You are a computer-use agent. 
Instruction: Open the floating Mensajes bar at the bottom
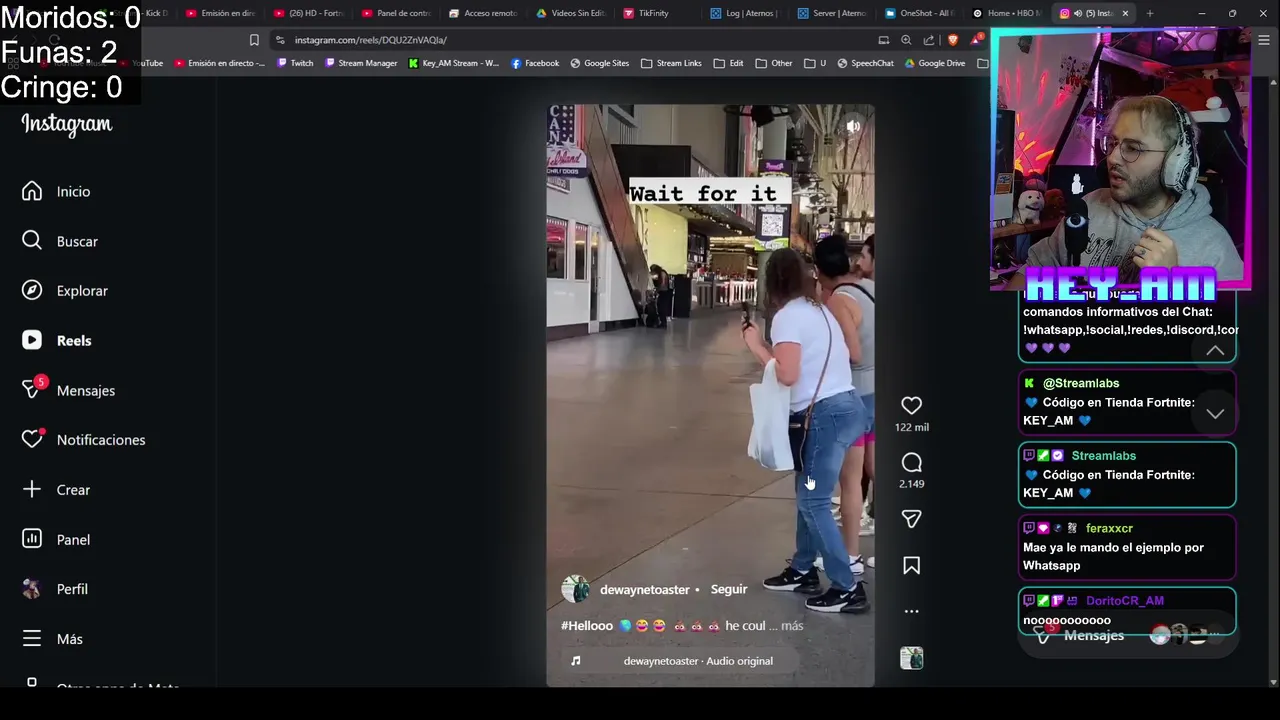[x=1127, y=636]
